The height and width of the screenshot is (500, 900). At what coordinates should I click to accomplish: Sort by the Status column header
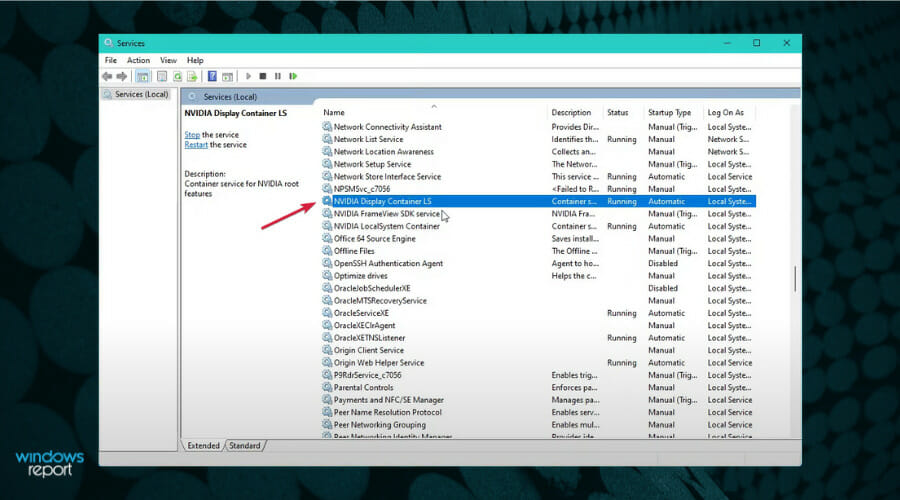[x=618, y=113]
